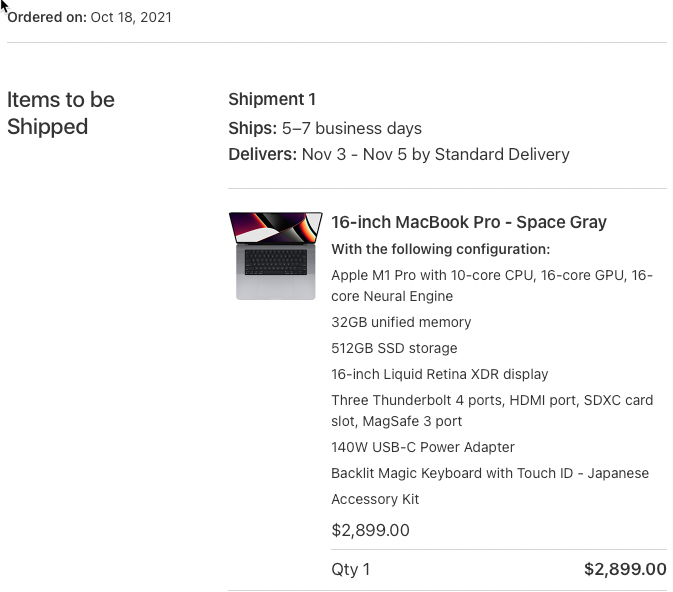Screen dimensions: 673x592
Task: Click the MacBook Pro product thumbnail
Action: pos(275,256)
